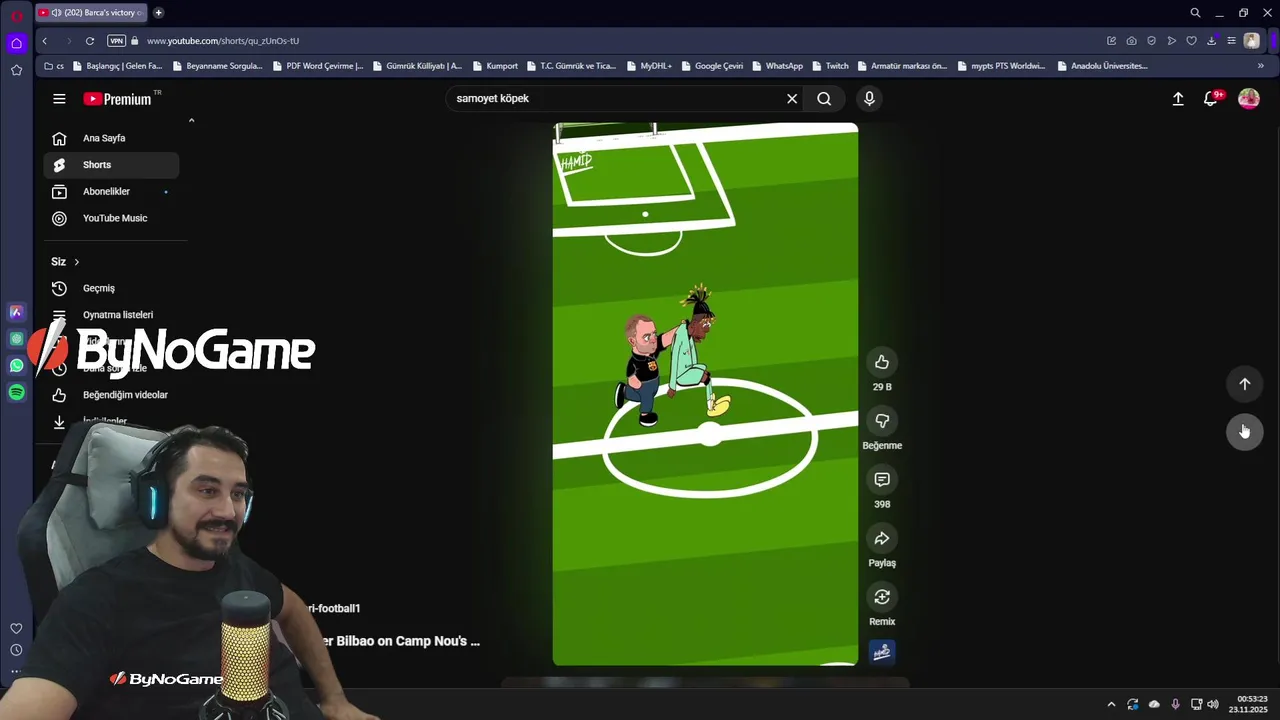
Task: Start voice search with microphone
Action: 869,98
